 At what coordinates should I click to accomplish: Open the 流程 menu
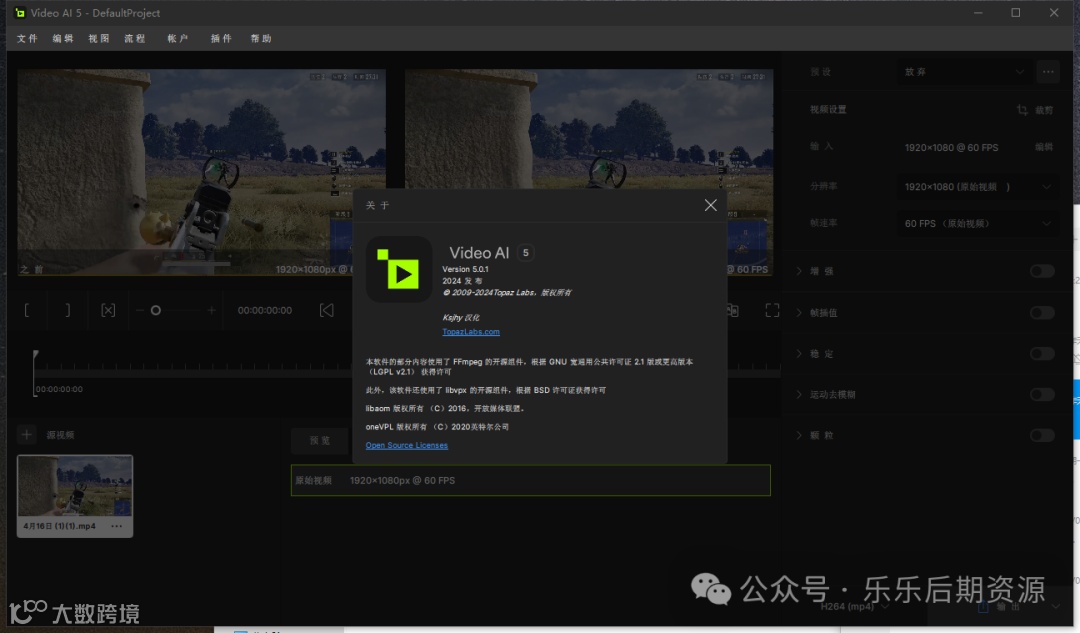(x=134, y=39)
